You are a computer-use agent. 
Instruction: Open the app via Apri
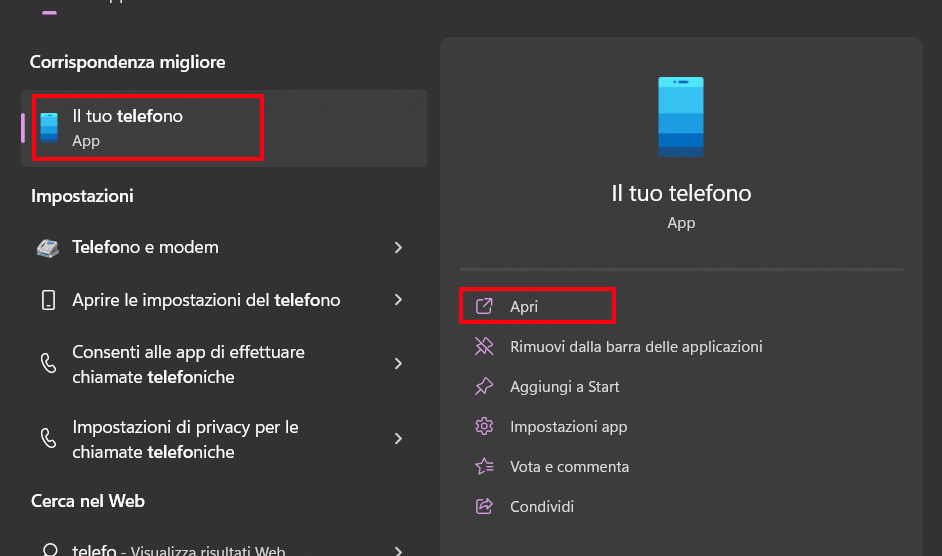click(524, 307)
